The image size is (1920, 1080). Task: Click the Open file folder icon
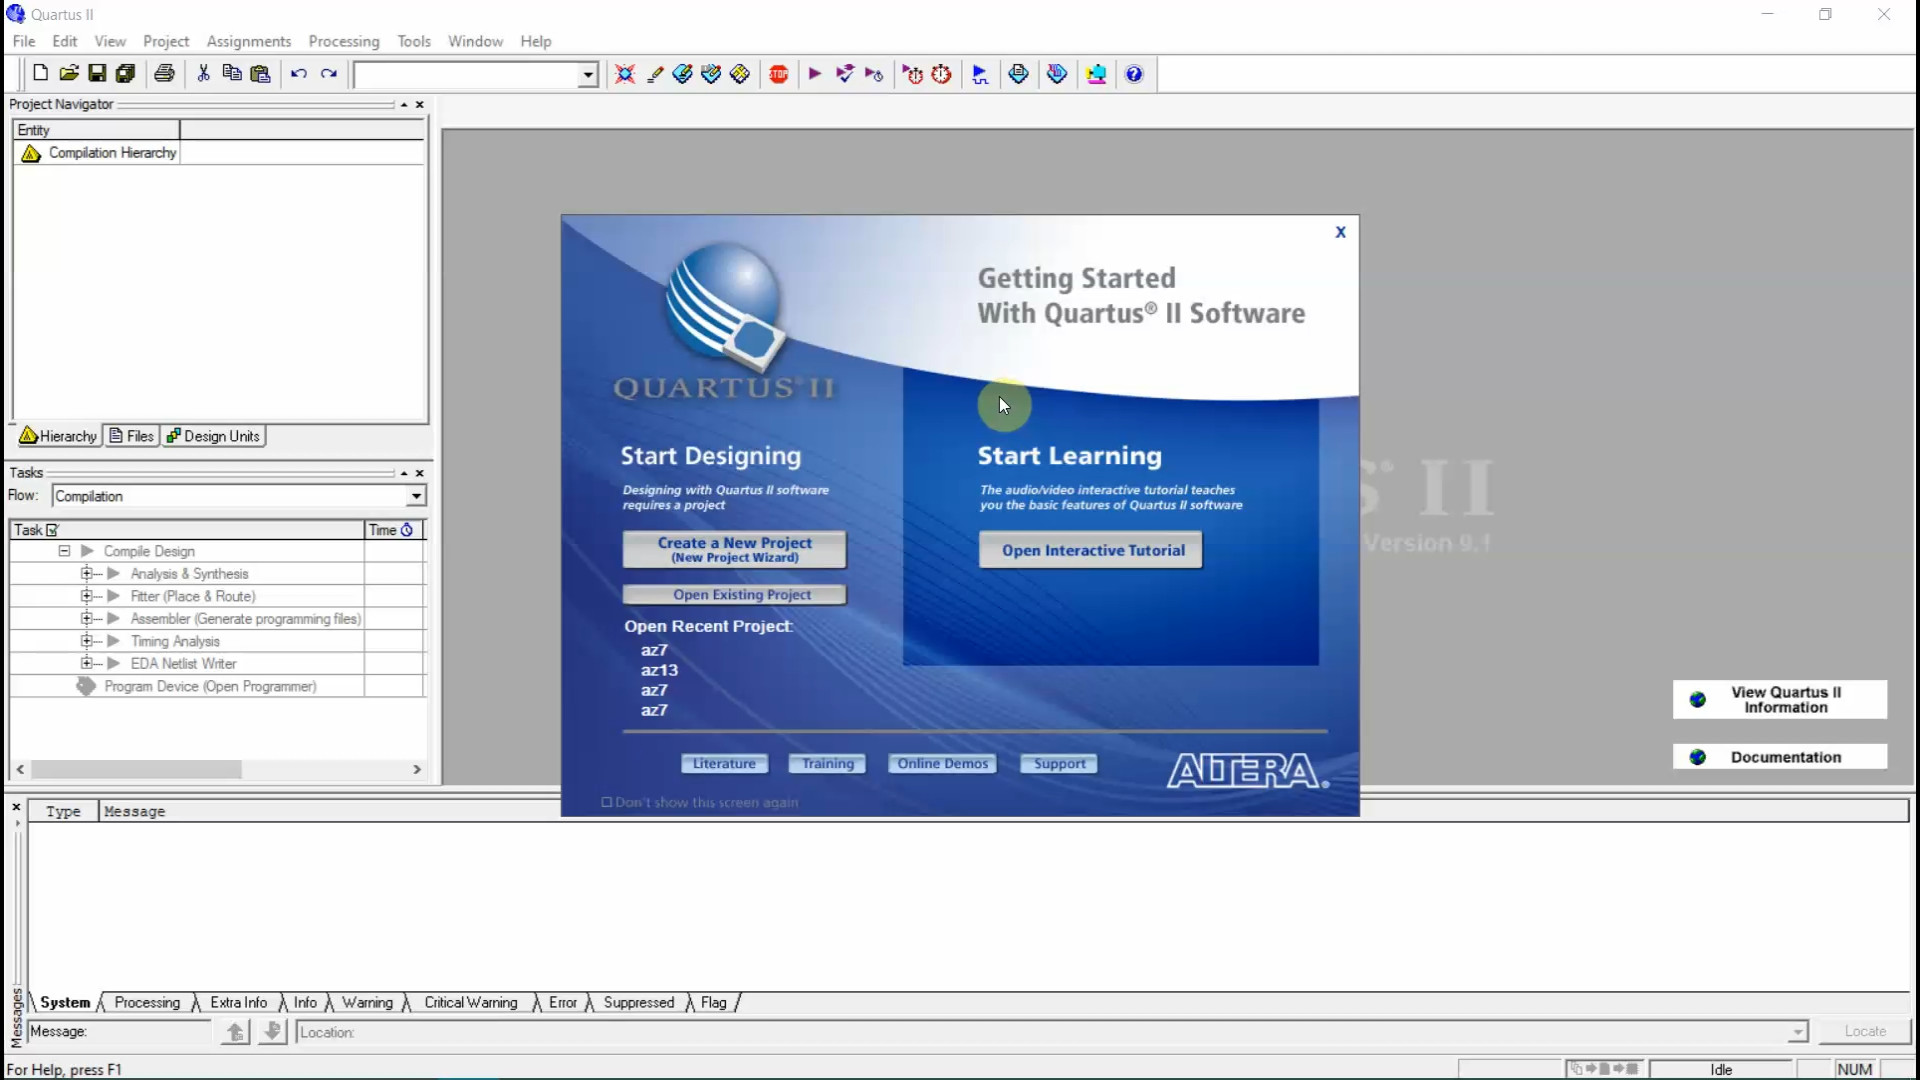[x=69, y=73]
